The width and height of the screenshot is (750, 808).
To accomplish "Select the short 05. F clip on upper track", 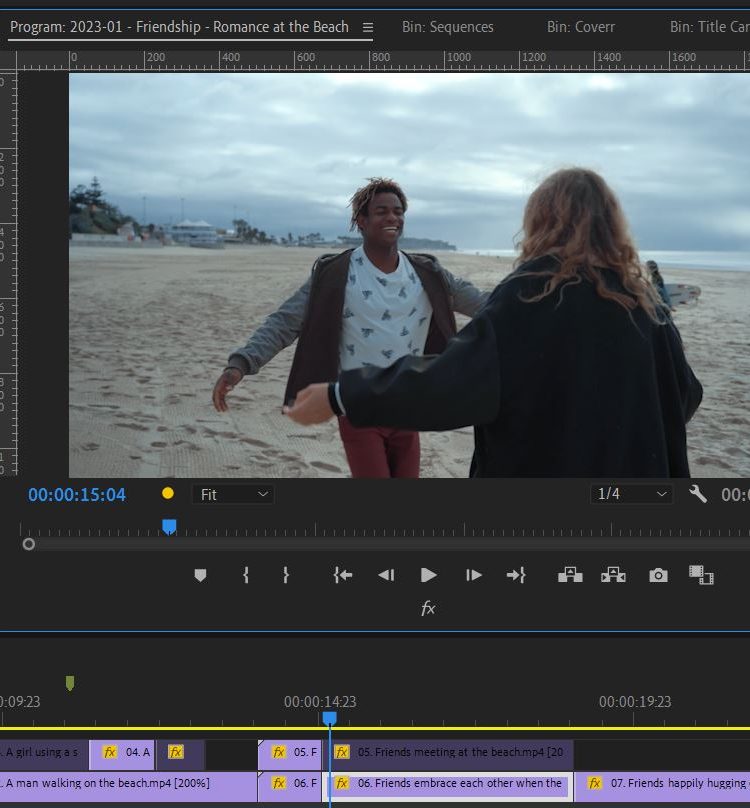I will 289,754.
